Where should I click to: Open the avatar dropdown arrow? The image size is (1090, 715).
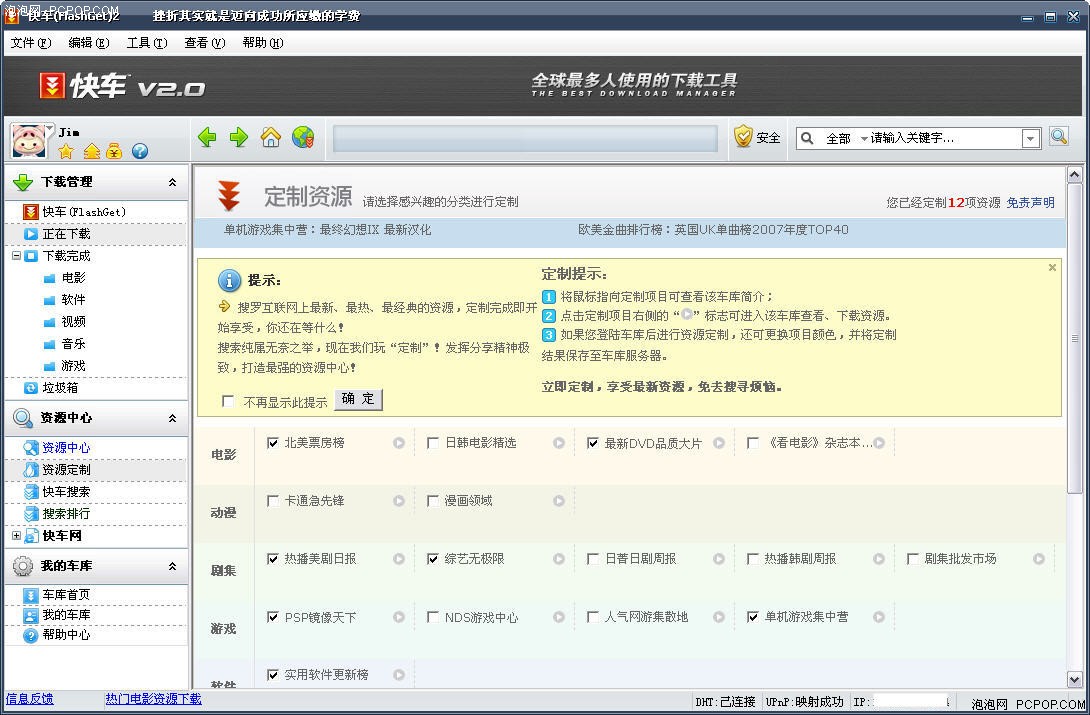coord(50,128)
